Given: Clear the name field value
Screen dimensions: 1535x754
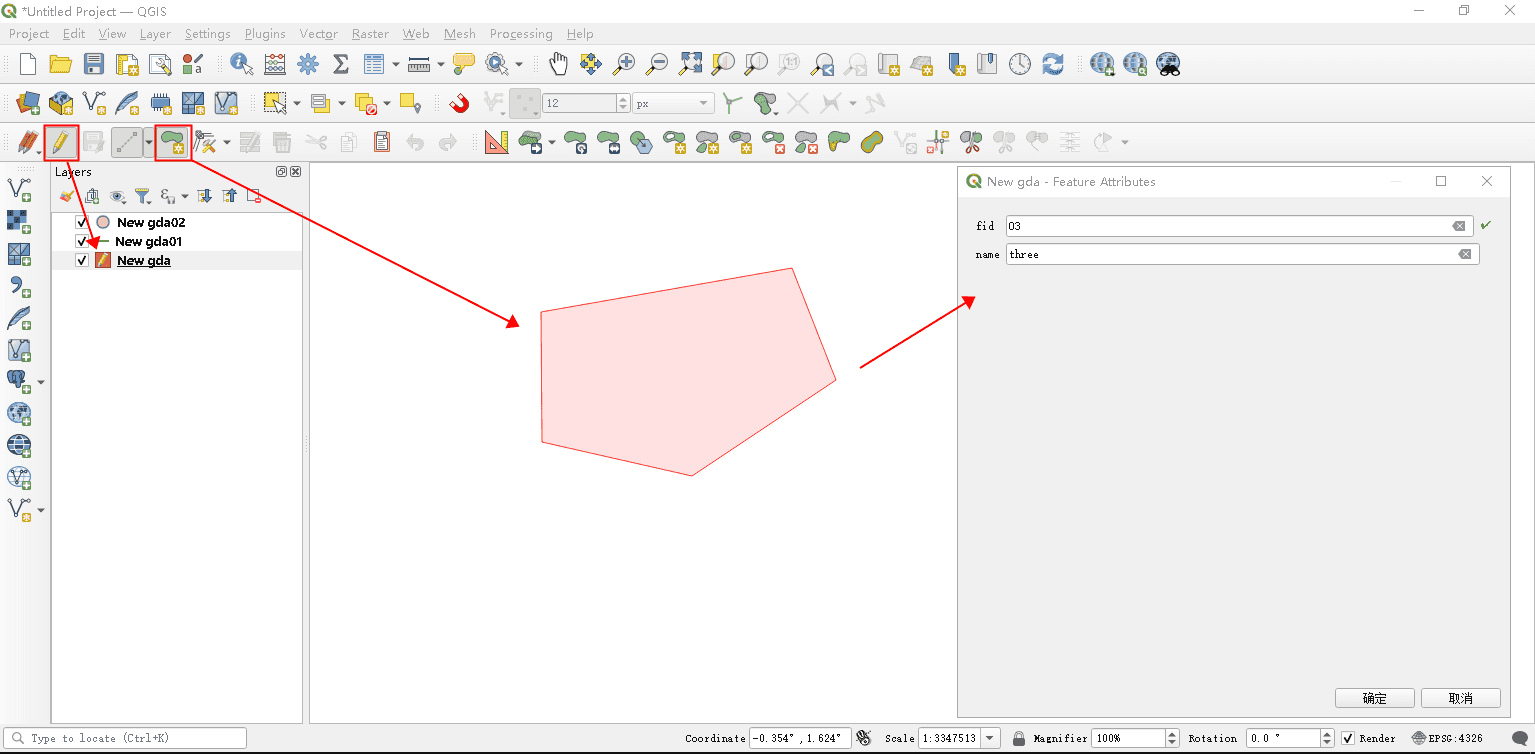Looking at the screenshot, I should [x=1465, y=254].
